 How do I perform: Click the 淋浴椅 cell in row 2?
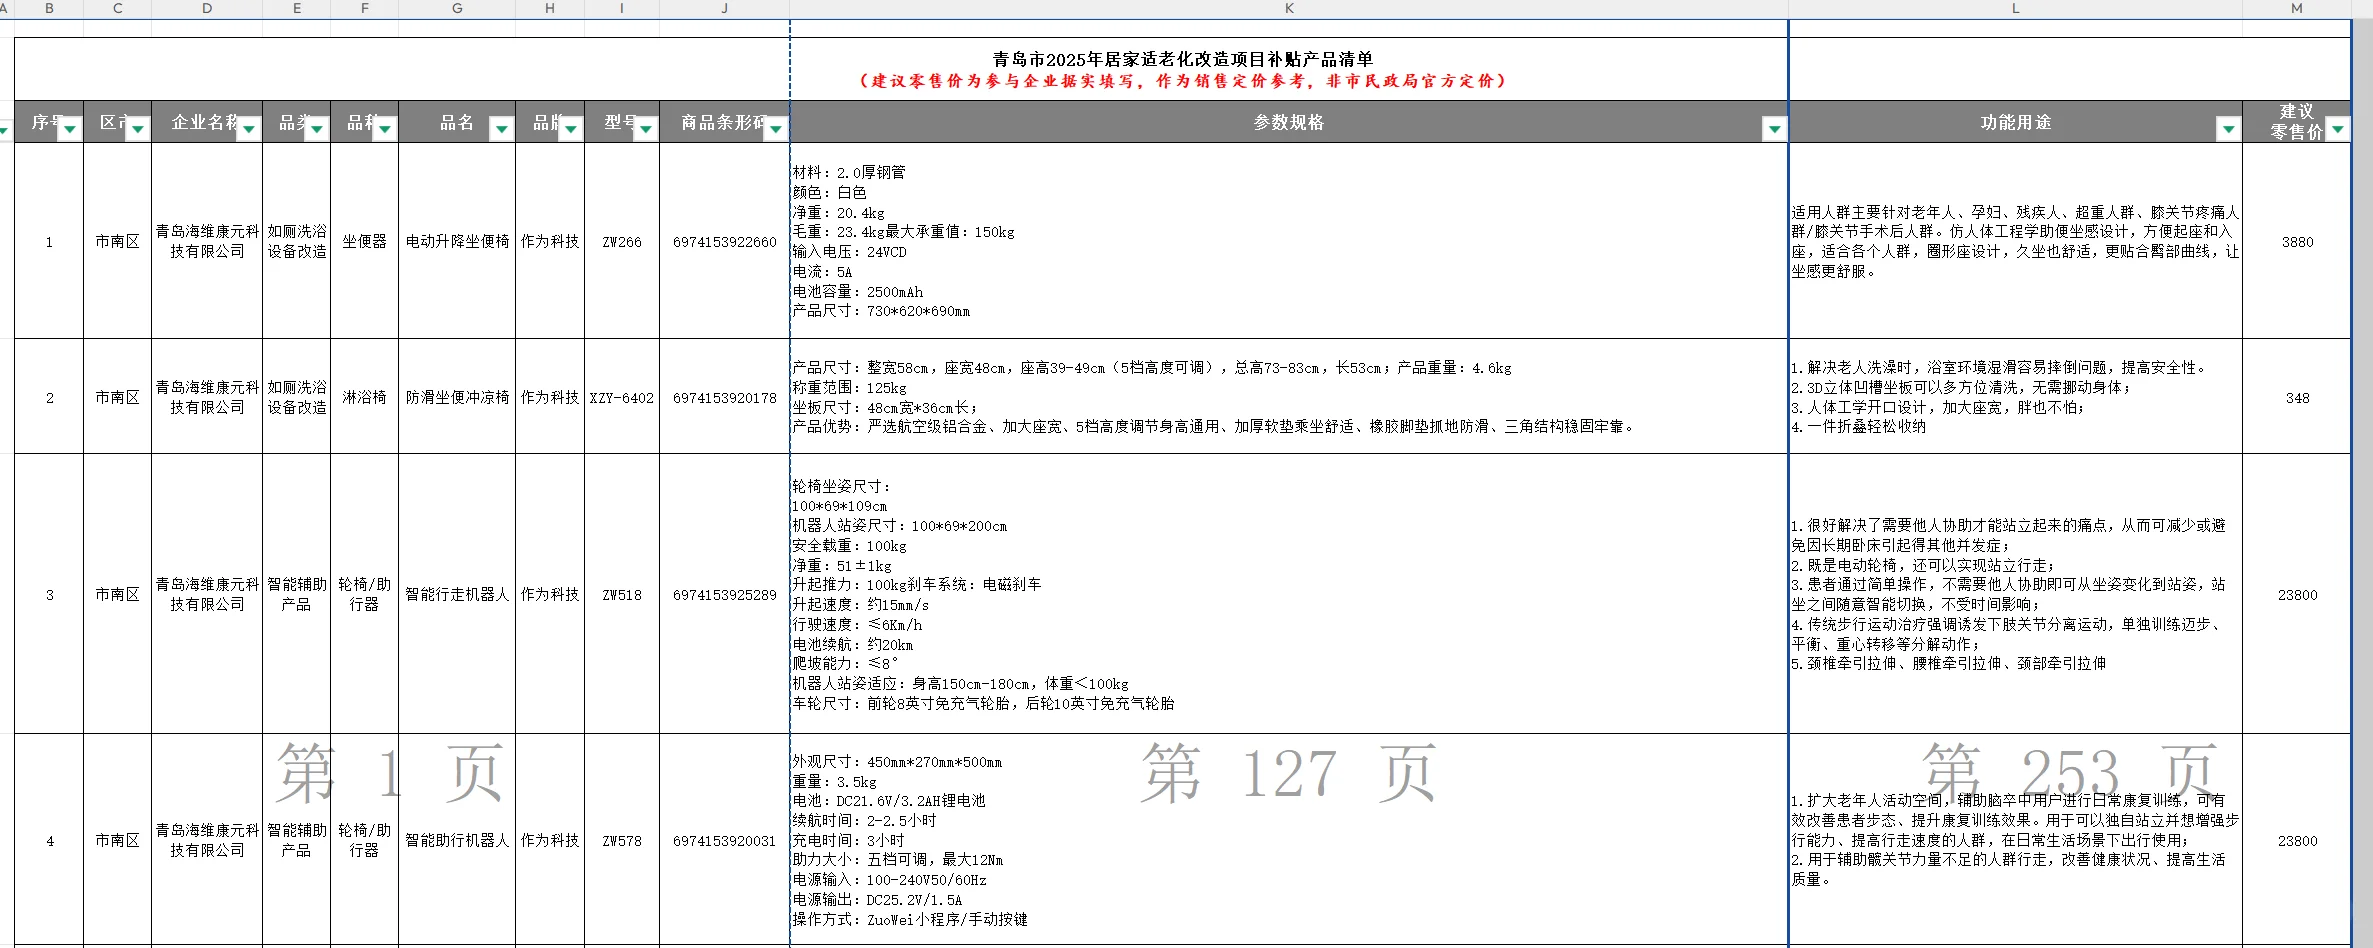[364, 396]
